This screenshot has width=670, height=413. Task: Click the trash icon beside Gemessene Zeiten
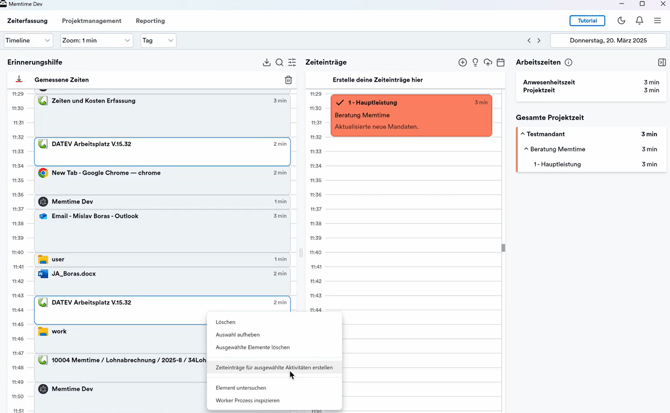(x=288, y=80)
